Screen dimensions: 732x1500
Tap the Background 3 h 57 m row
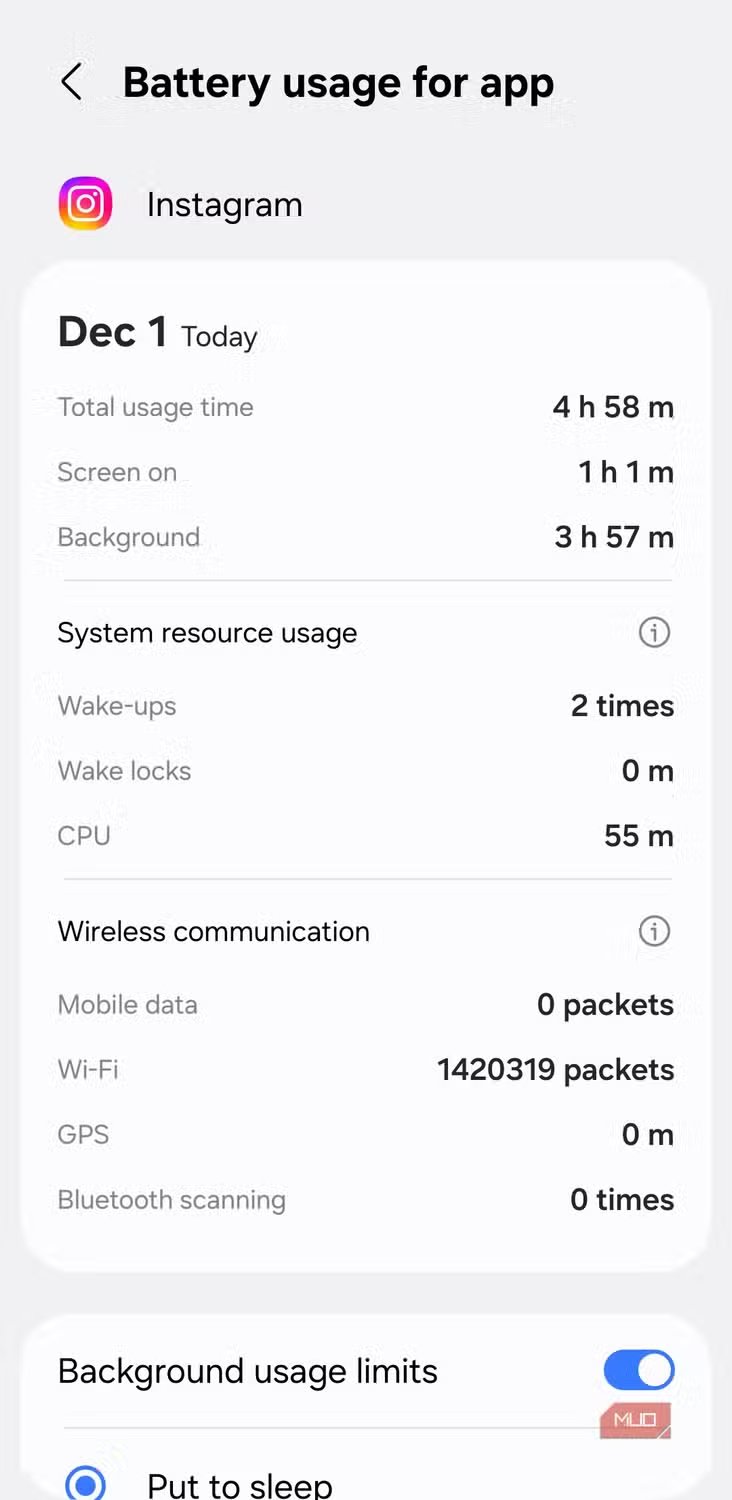(x=365, y=537)
